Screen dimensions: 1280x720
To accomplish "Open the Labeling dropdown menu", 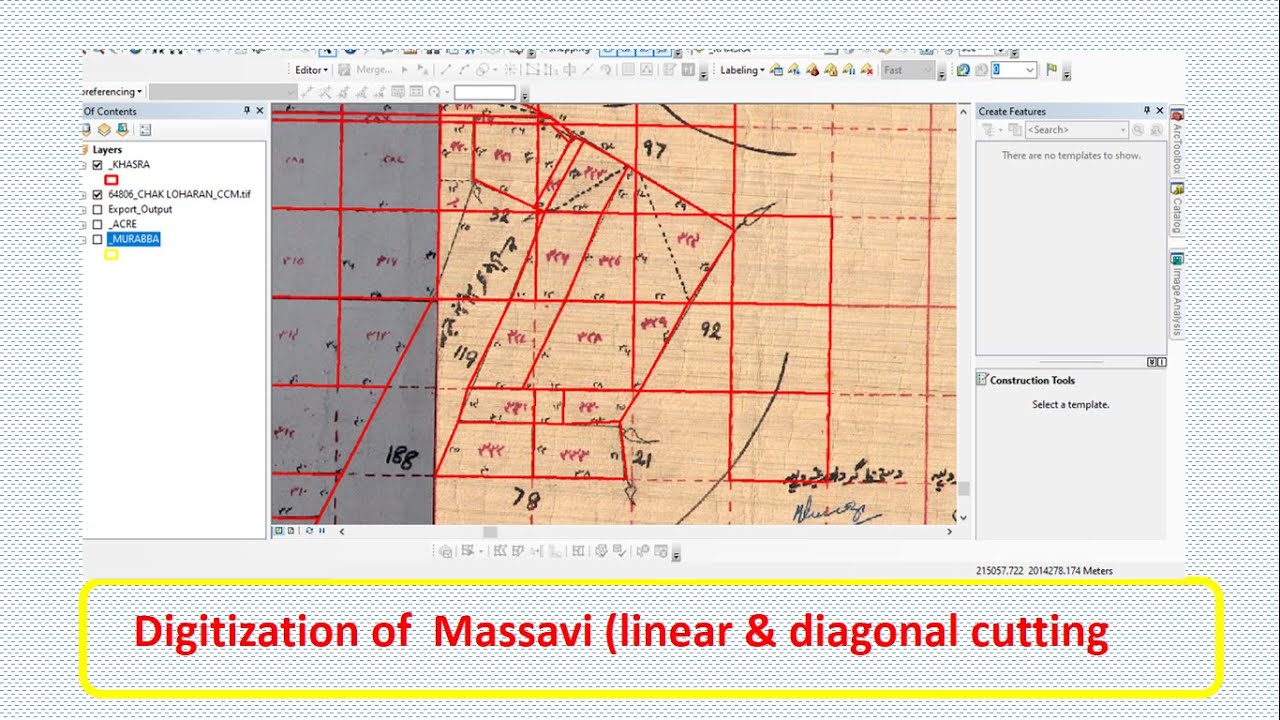I will tap(742, 70).
